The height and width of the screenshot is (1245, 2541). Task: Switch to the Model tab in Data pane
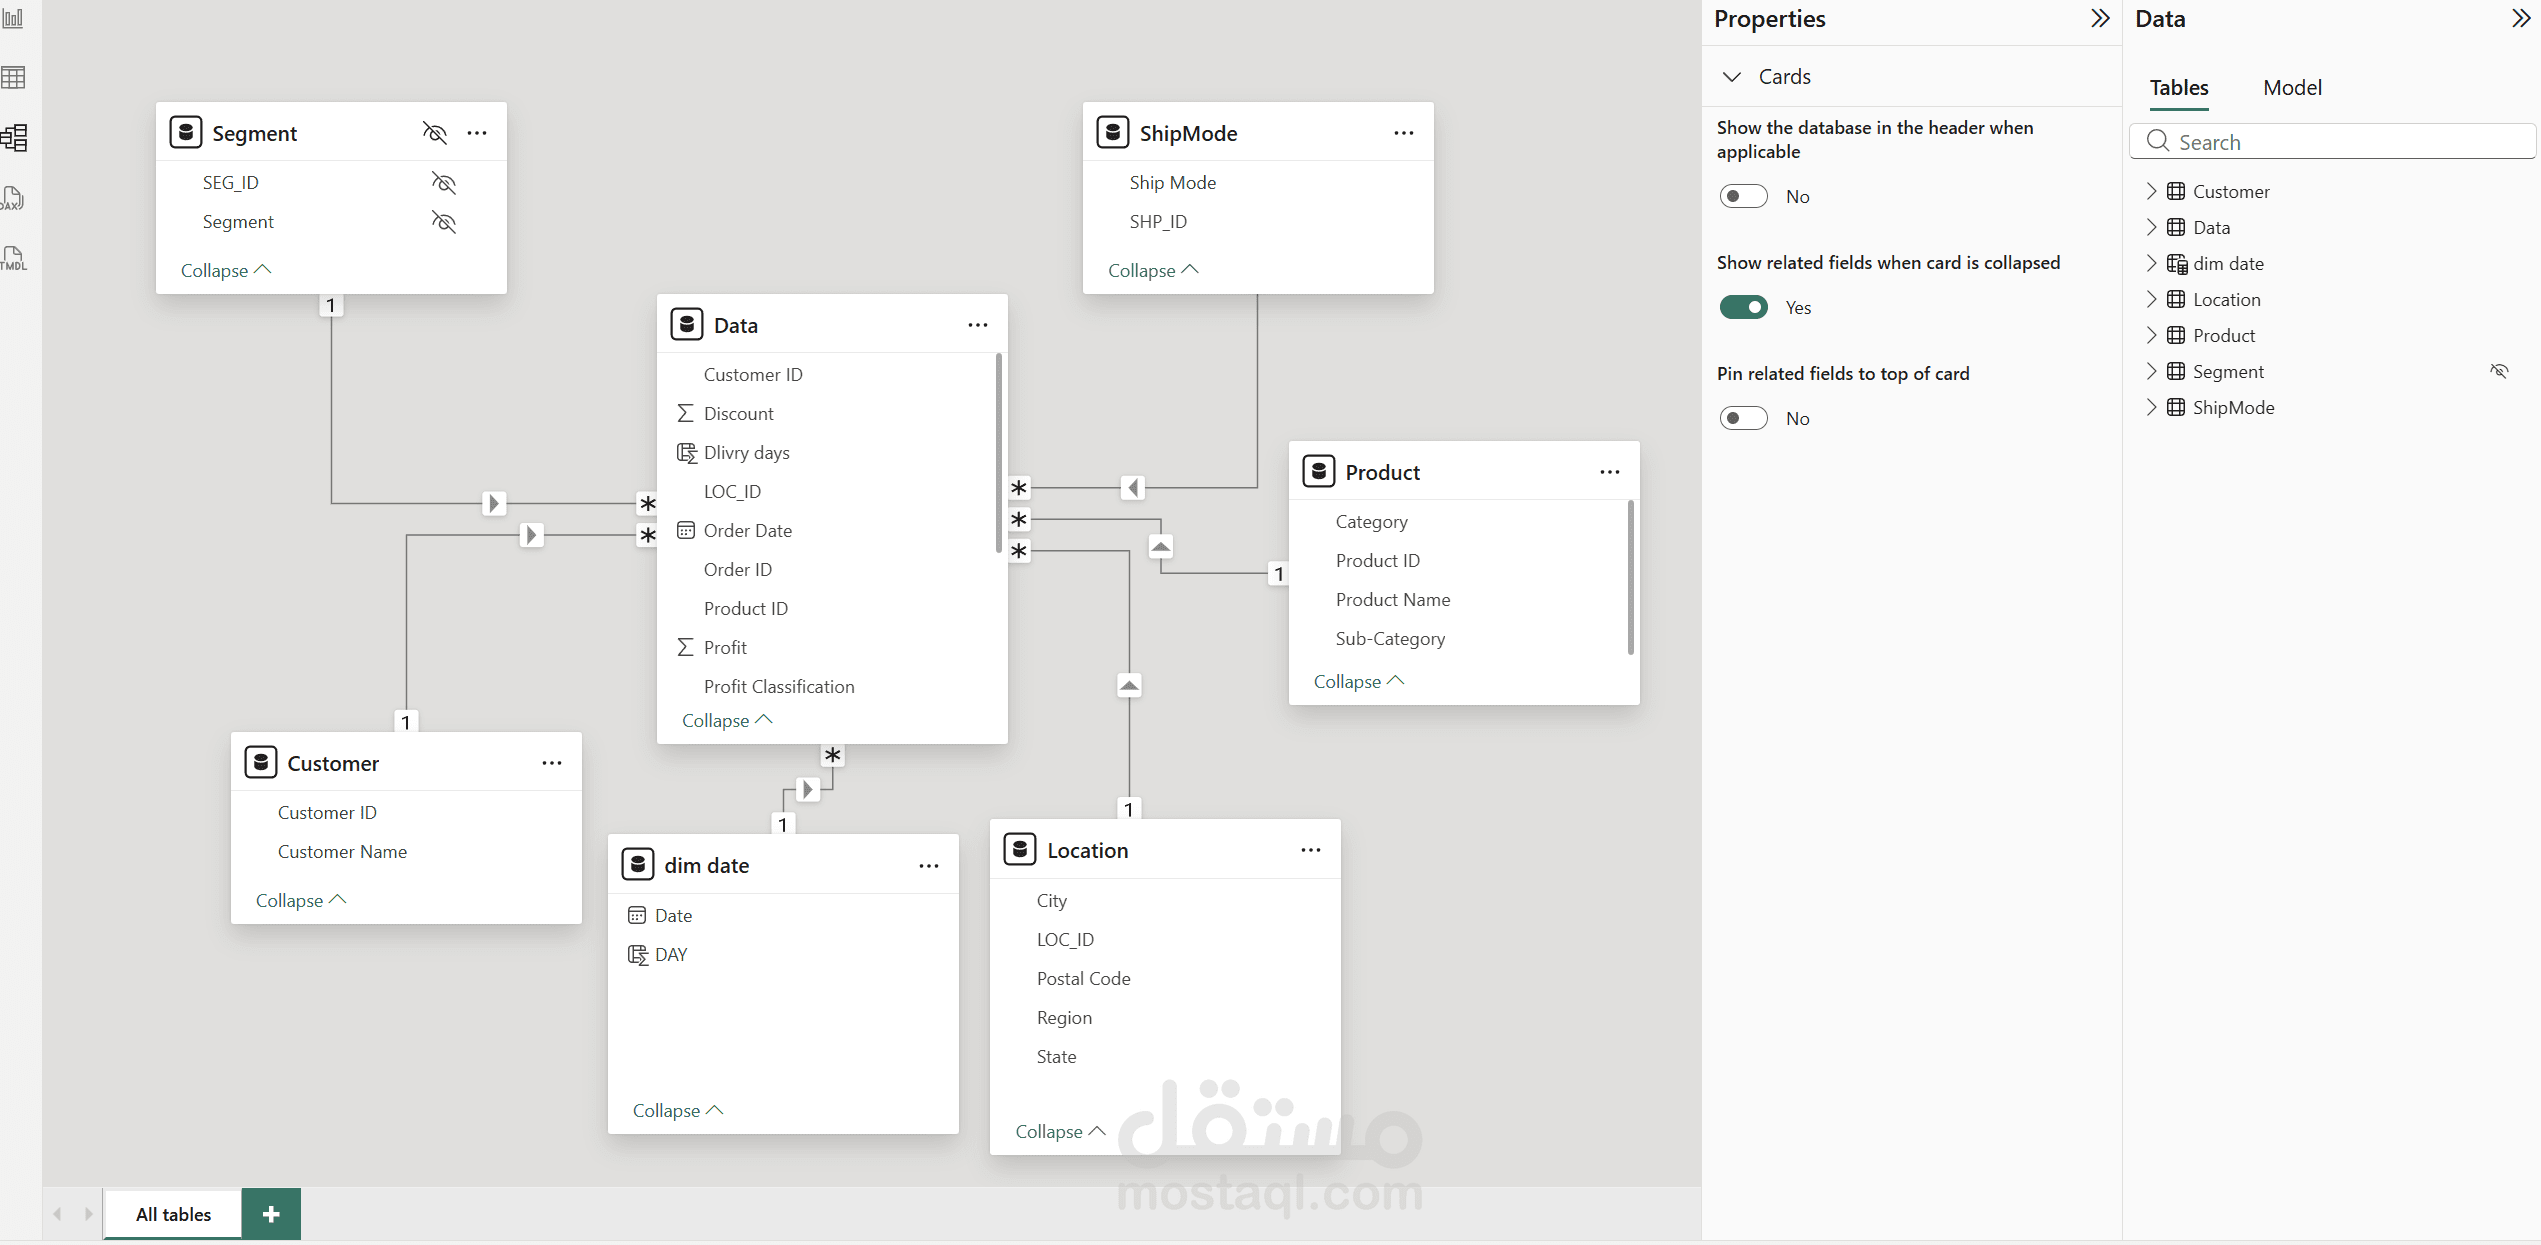[x=2292, y=88]
